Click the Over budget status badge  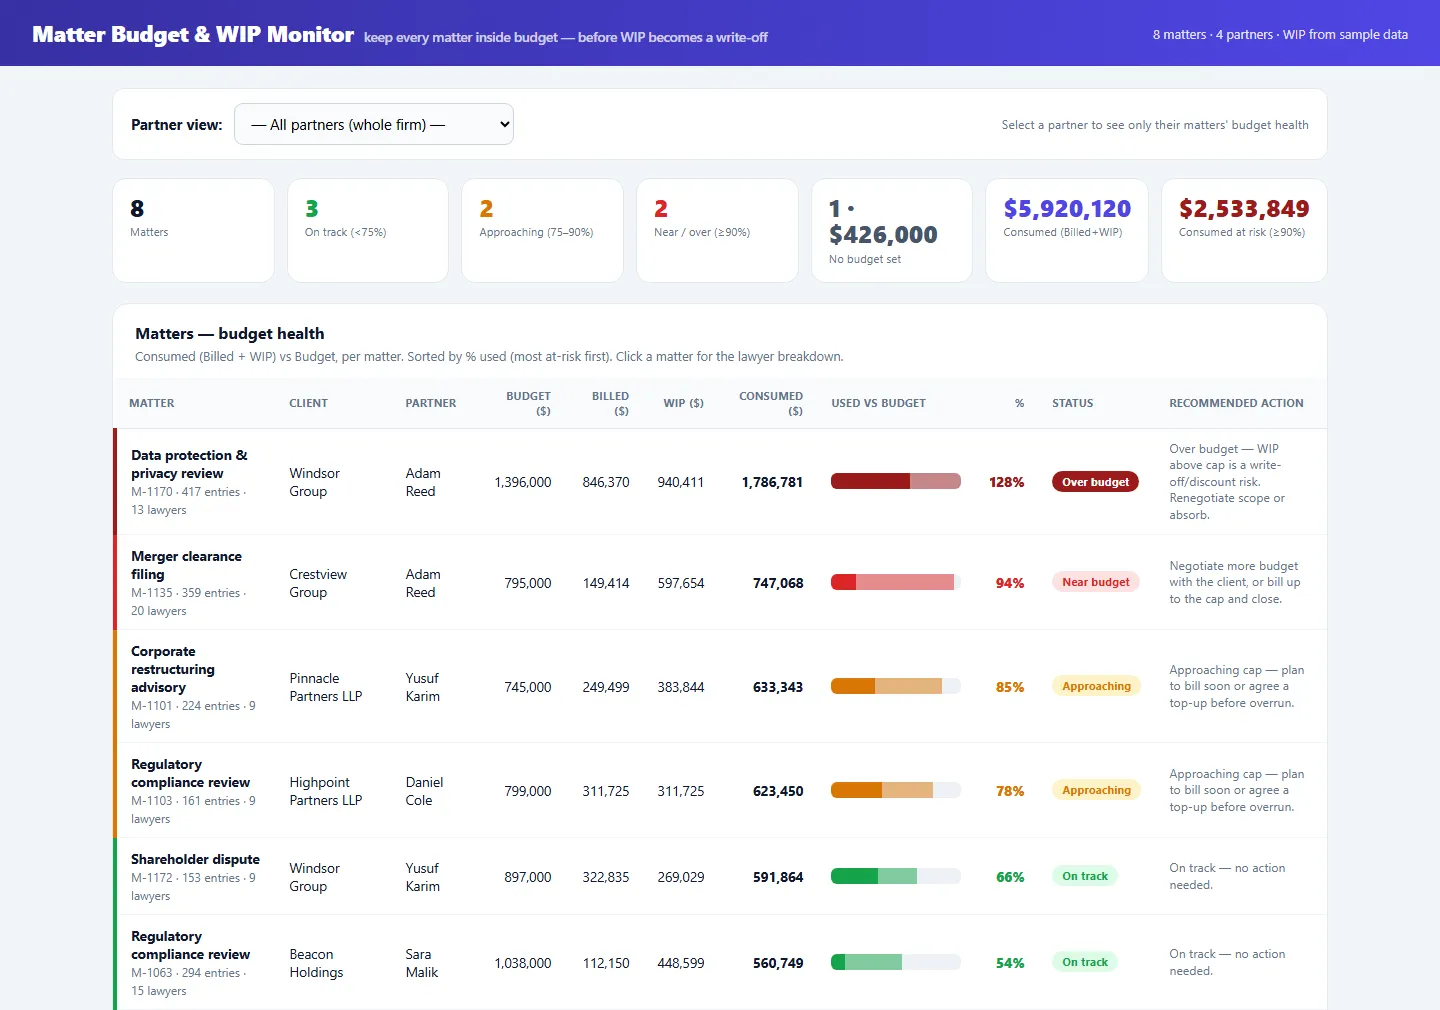(1095, 482)
